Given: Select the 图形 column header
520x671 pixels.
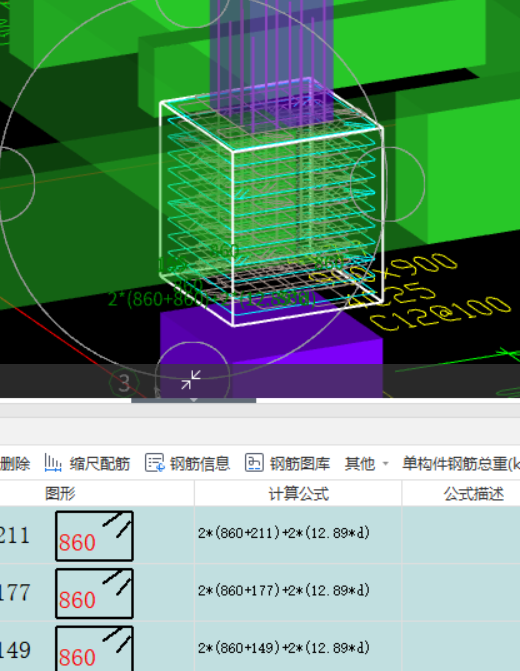Looking at the screenshot, I should click(x=60, y=493).
